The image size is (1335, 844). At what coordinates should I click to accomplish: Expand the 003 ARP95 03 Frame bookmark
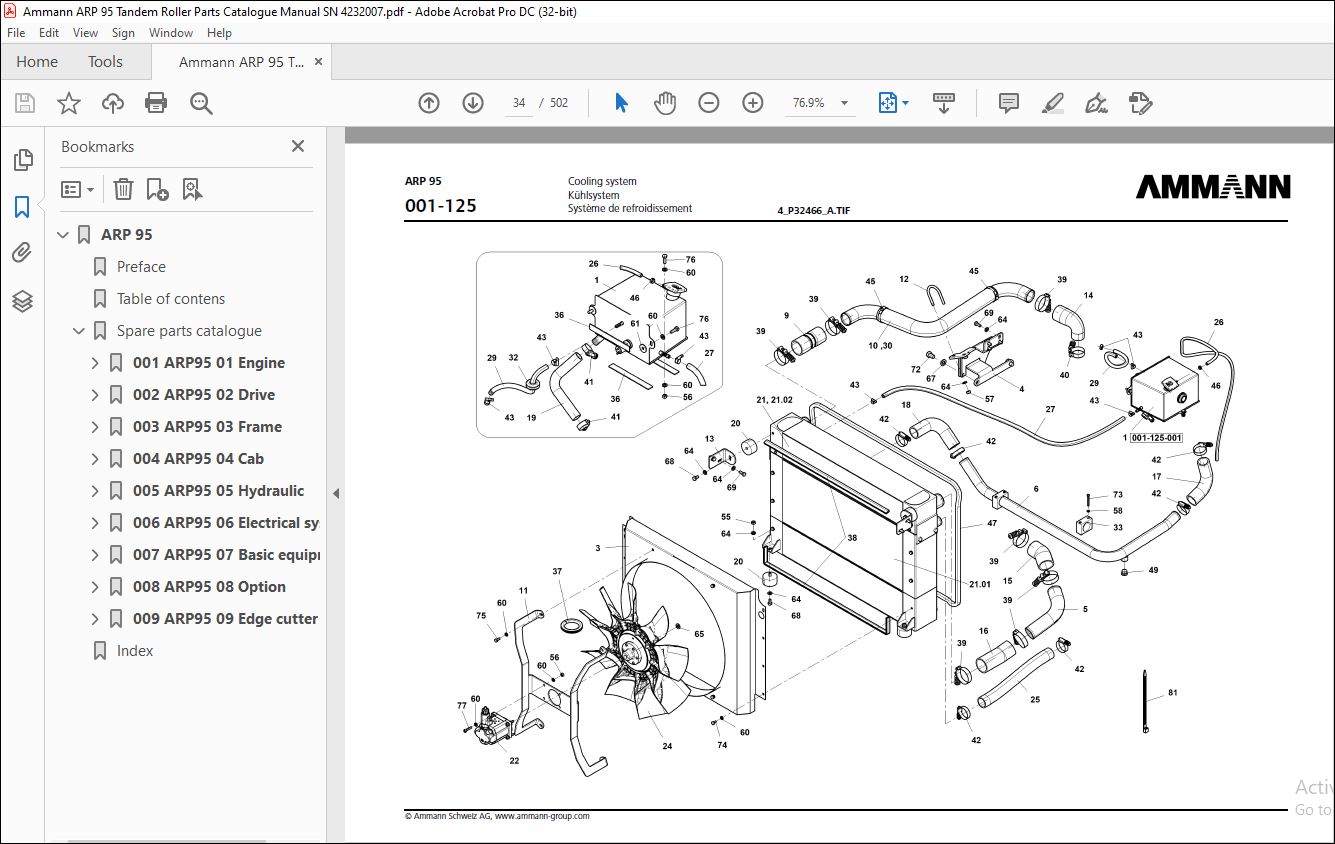point(95,427)
